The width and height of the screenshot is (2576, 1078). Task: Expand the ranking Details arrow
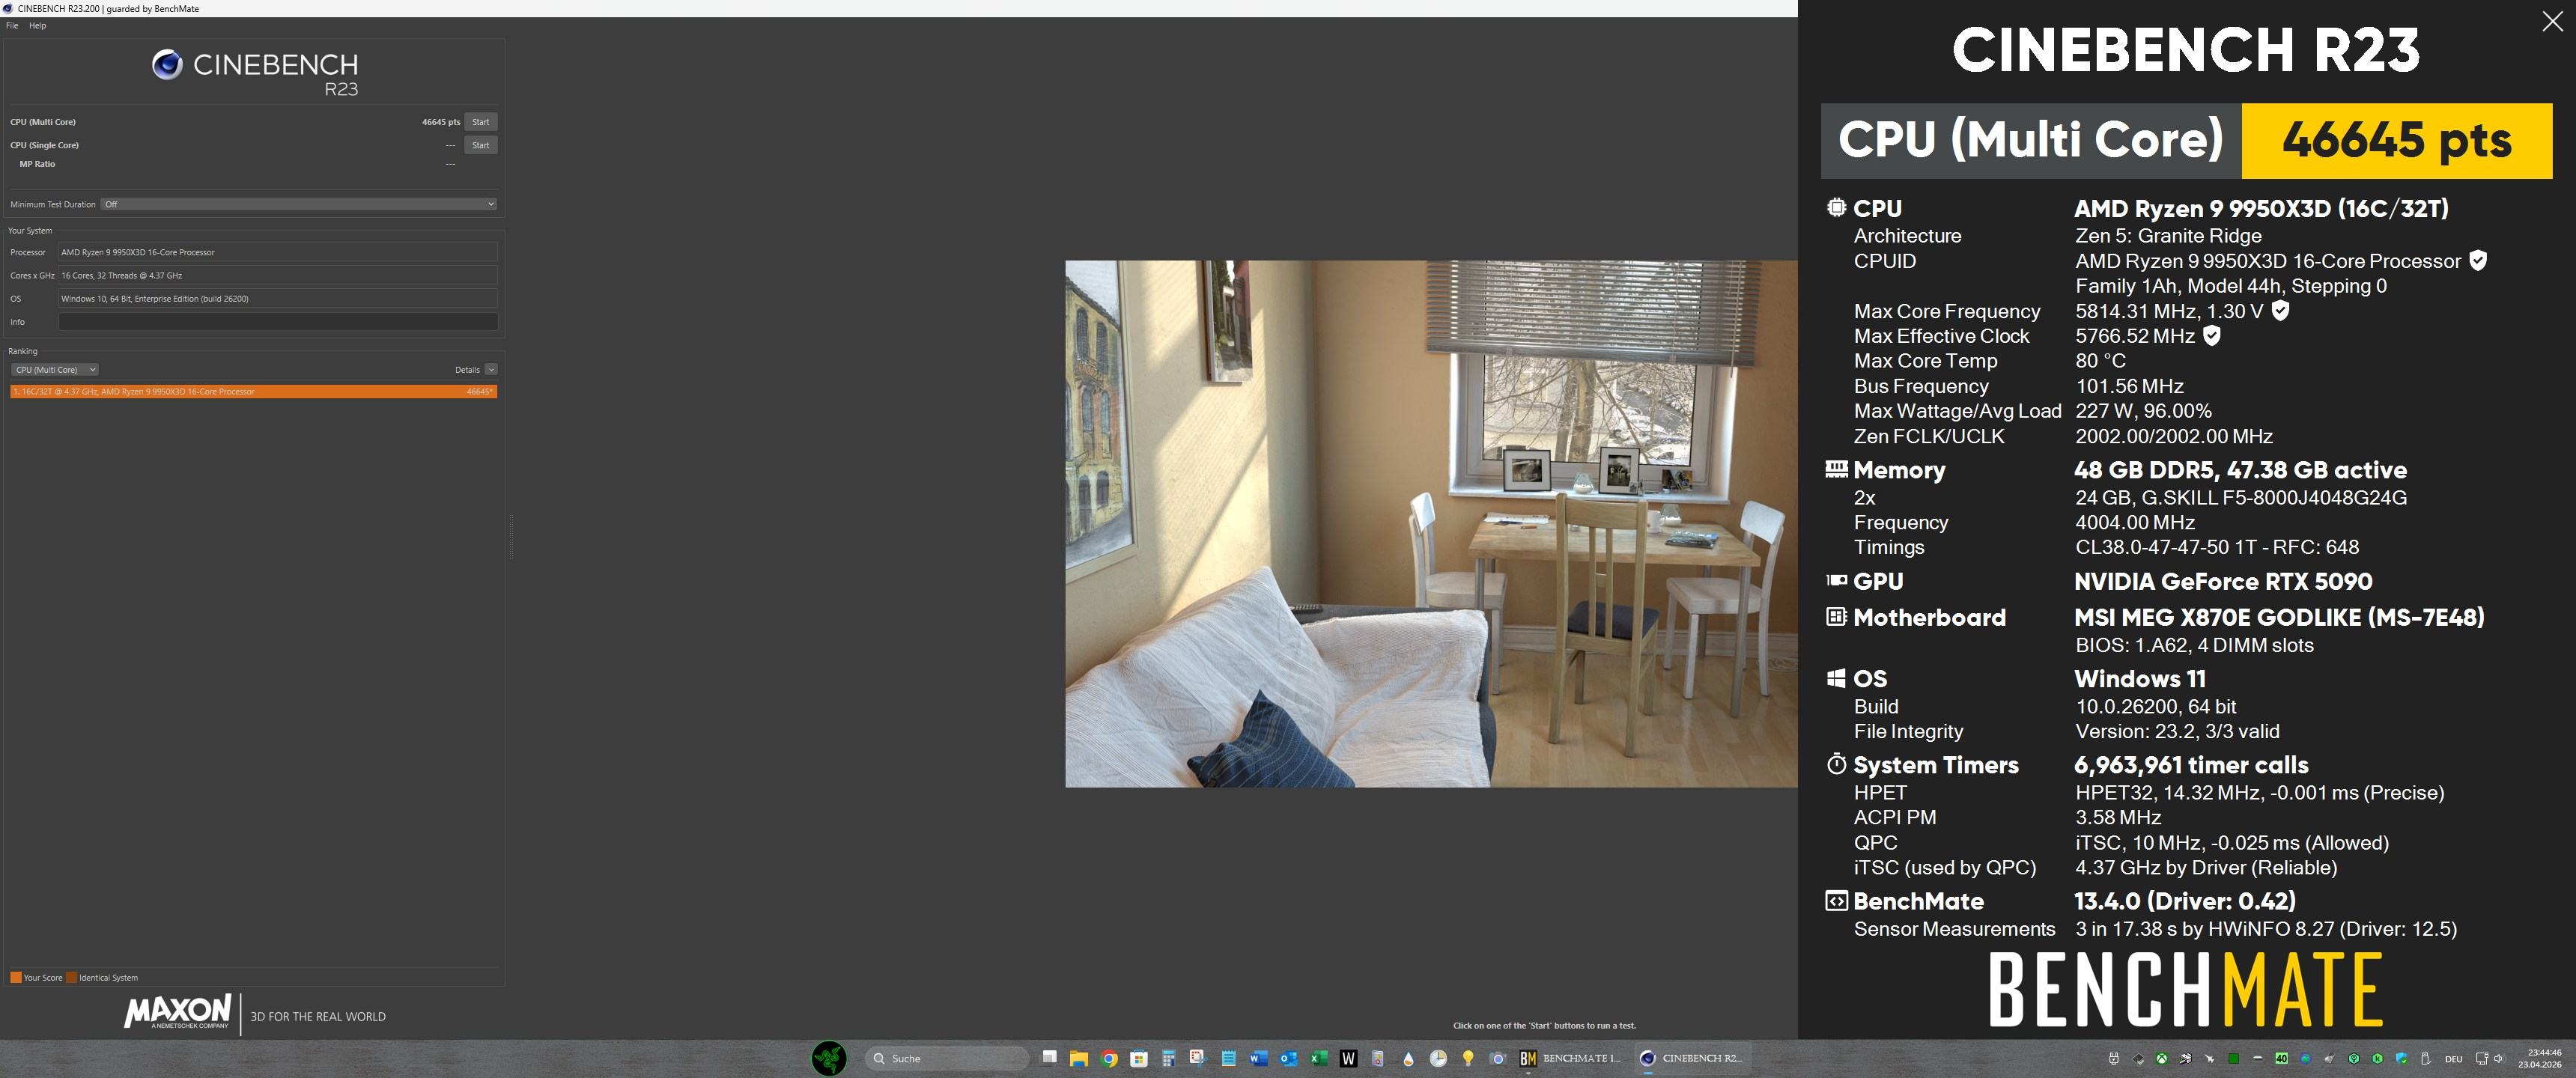pos(490,370)
